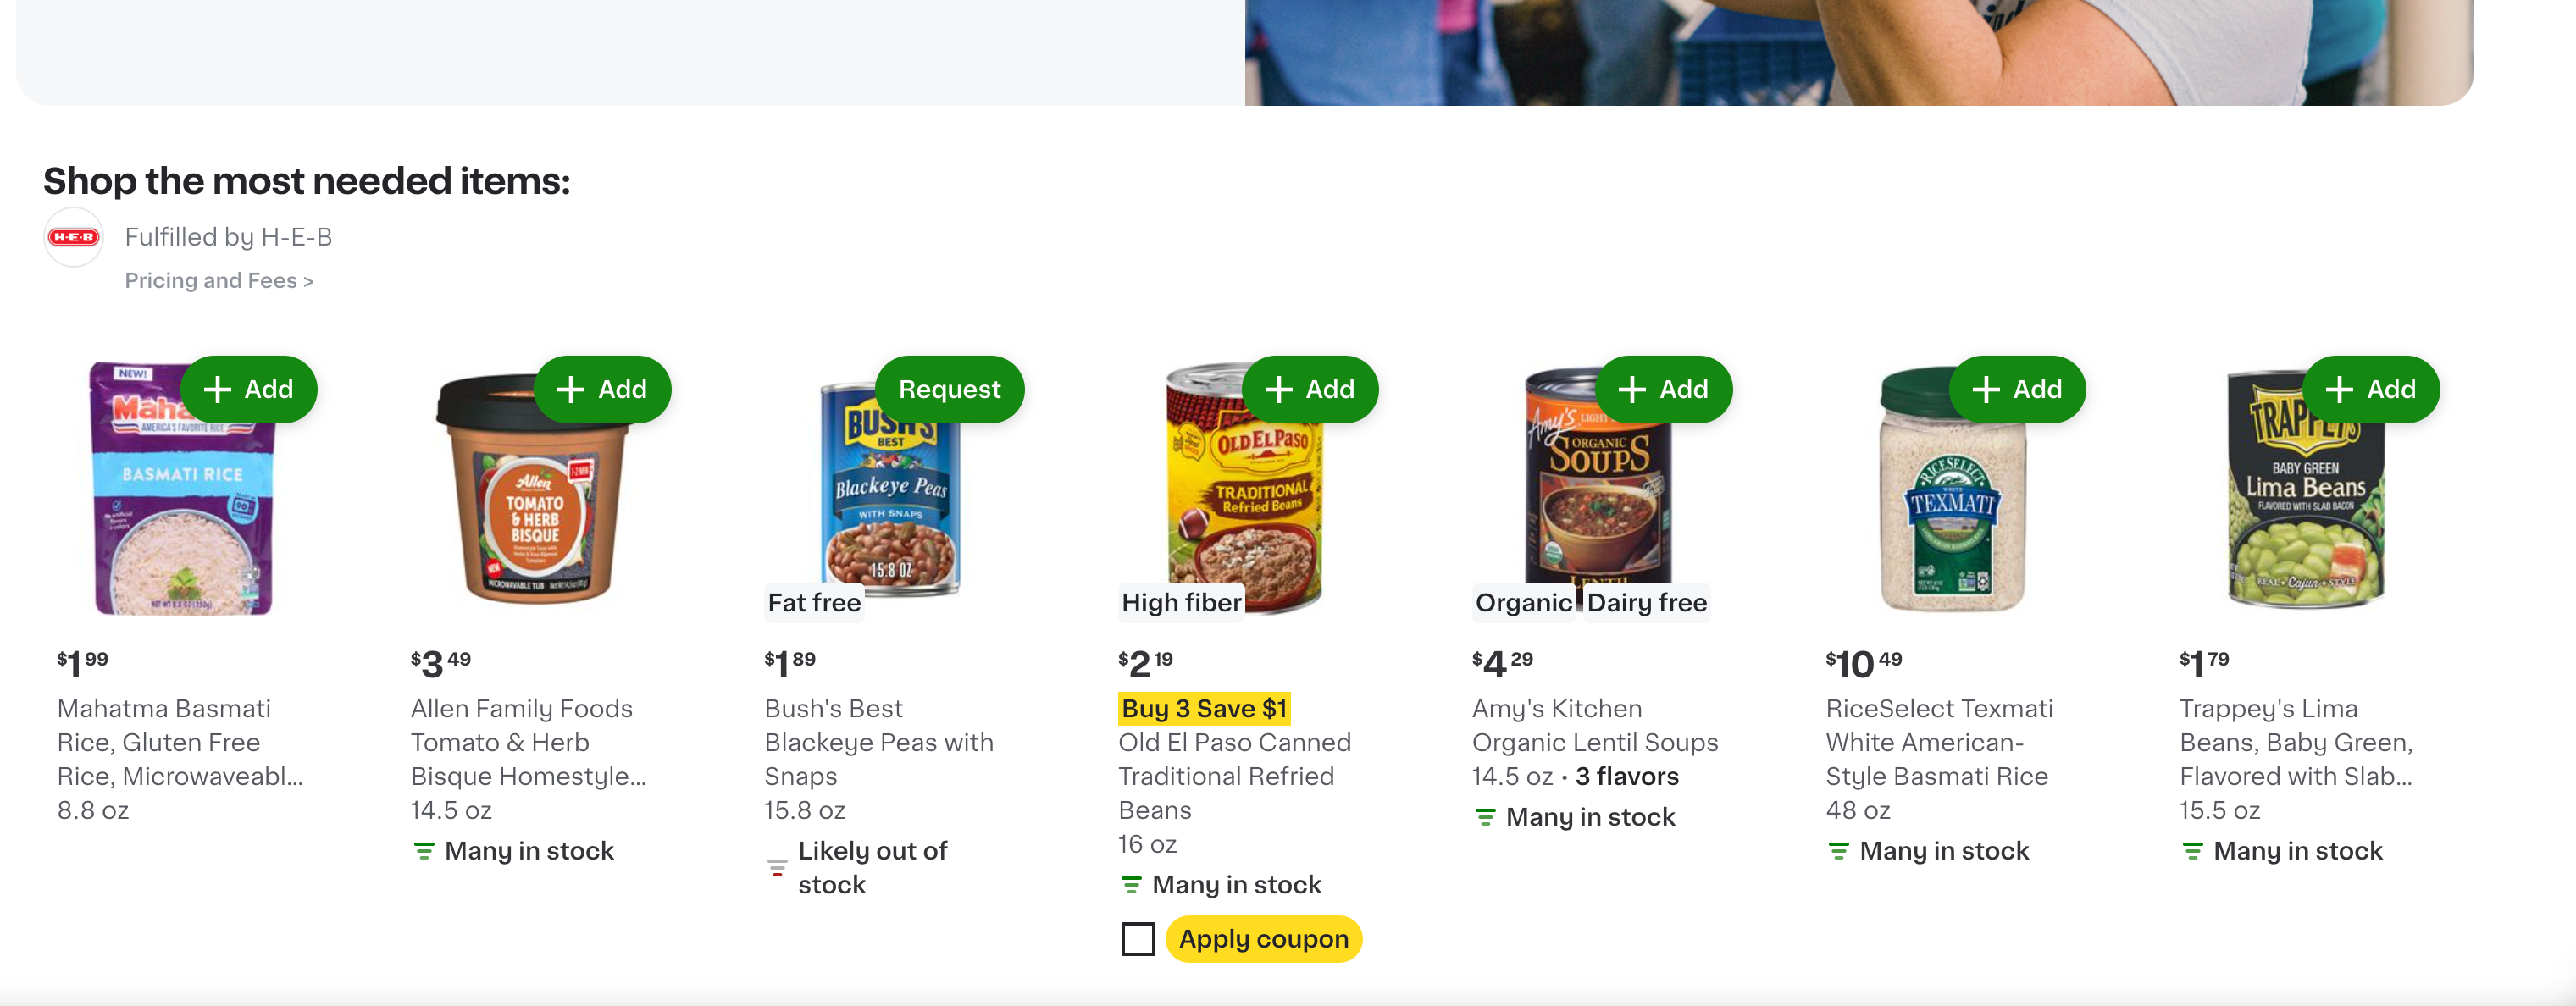Click the H-E-B store logo icon
This screenshot has width=2576, height=1006.
[72, 237]
